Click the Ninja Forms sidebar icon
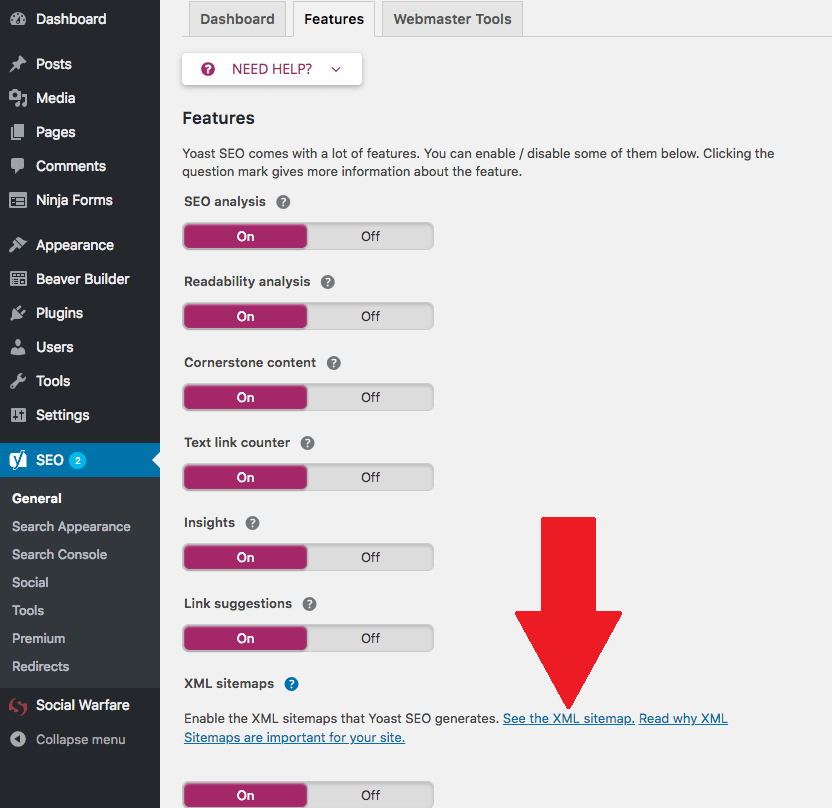 click(x=18, y=200)
